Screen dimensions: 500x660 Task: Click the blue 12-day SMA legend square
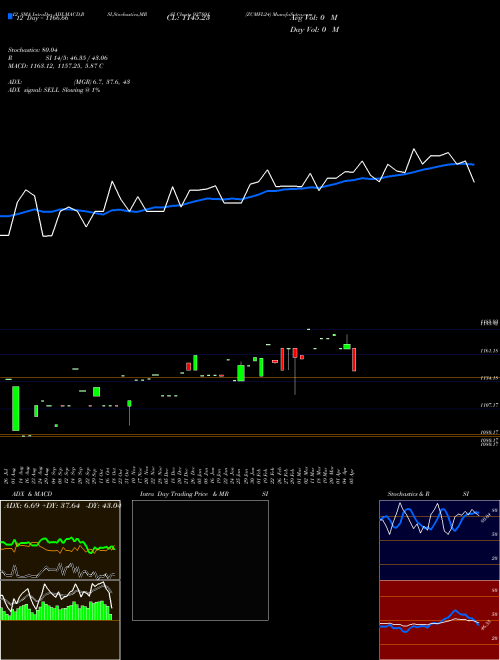click(x=10, y=16)
